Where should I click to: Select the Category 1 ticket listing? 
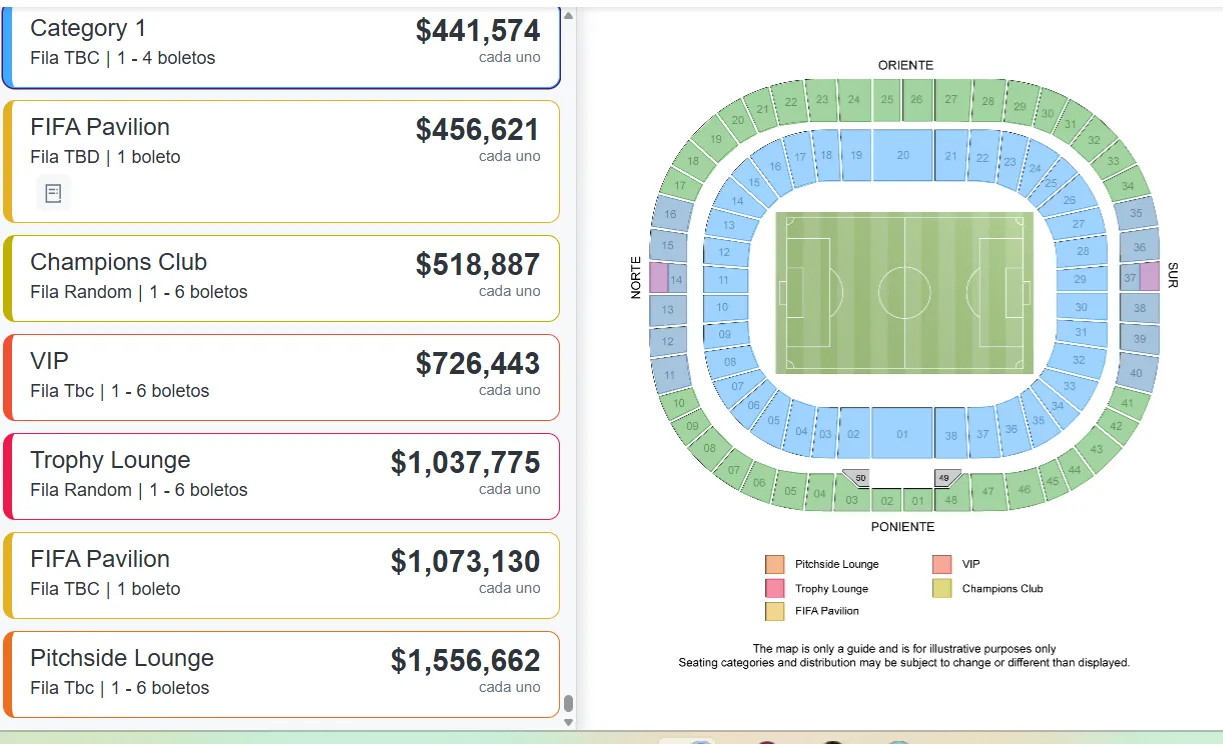coord(280,42)
